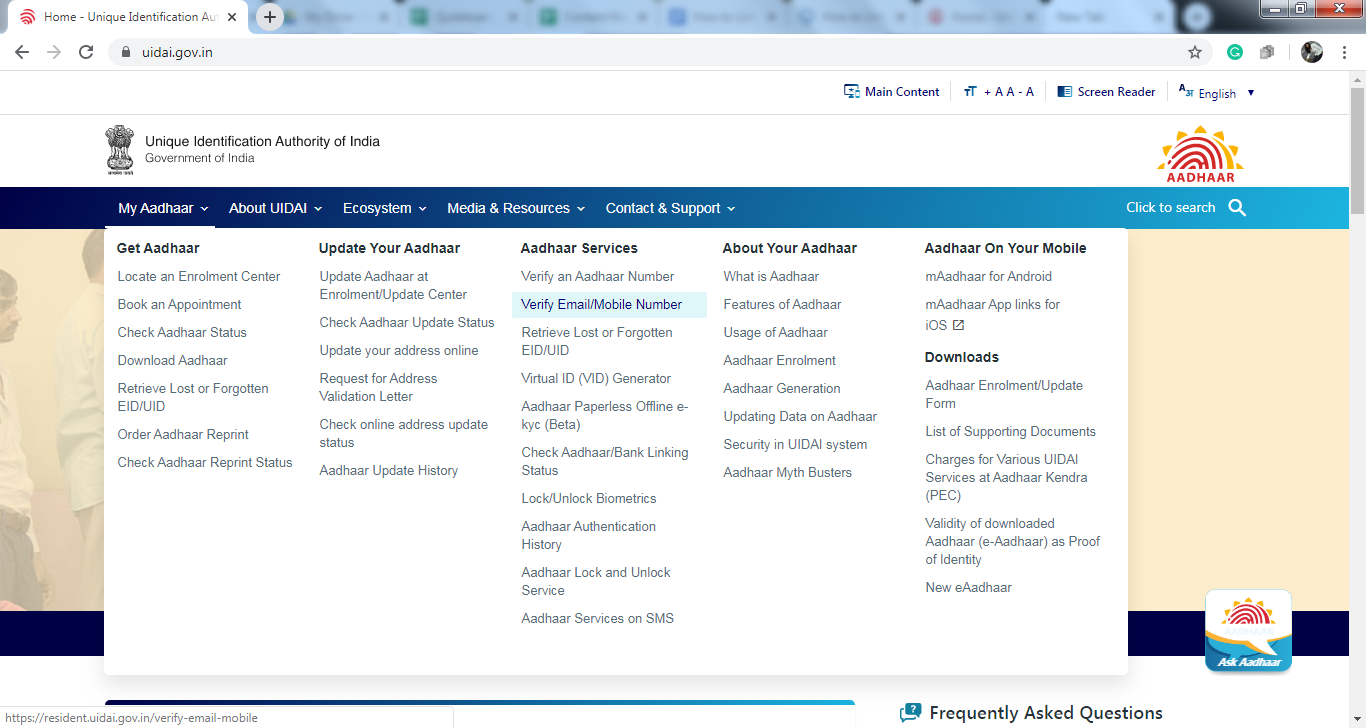Click What is Aadhaar
Viewport: 1366px width, 728px height.
tap(771, 277)
